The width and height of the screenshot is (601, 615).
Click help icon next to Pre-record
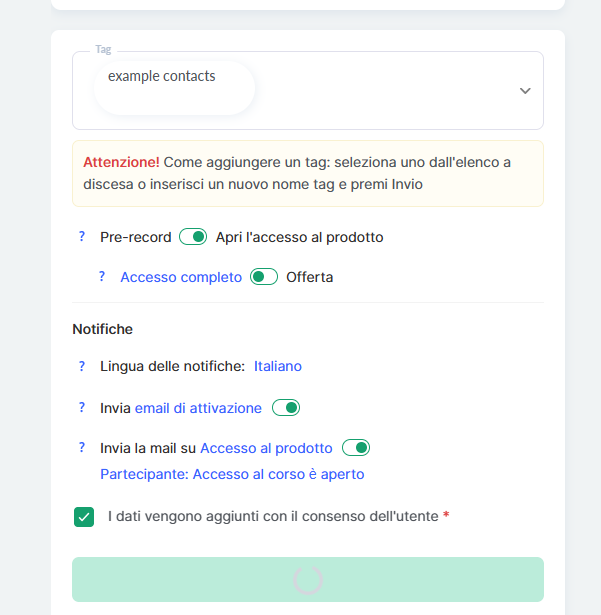[x=82, y=237]
